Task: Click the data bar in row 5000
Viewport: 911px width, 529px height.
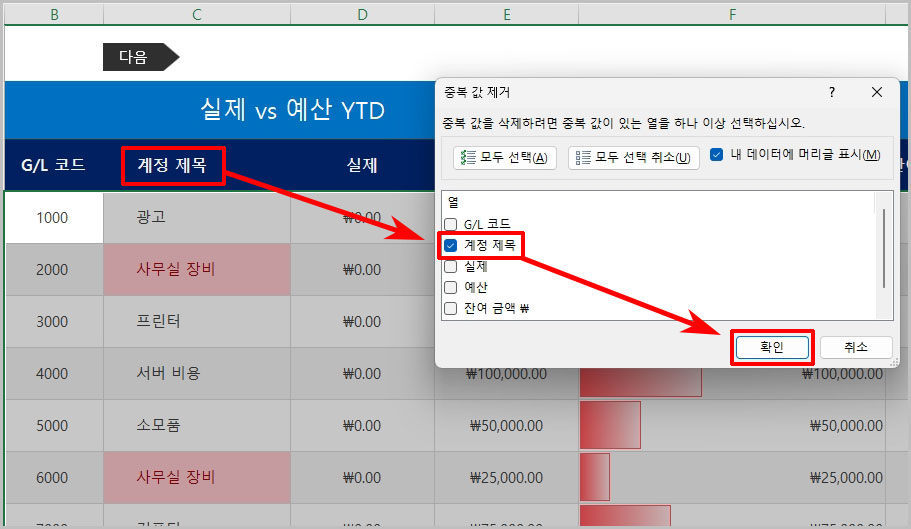Action: (610, 425)
